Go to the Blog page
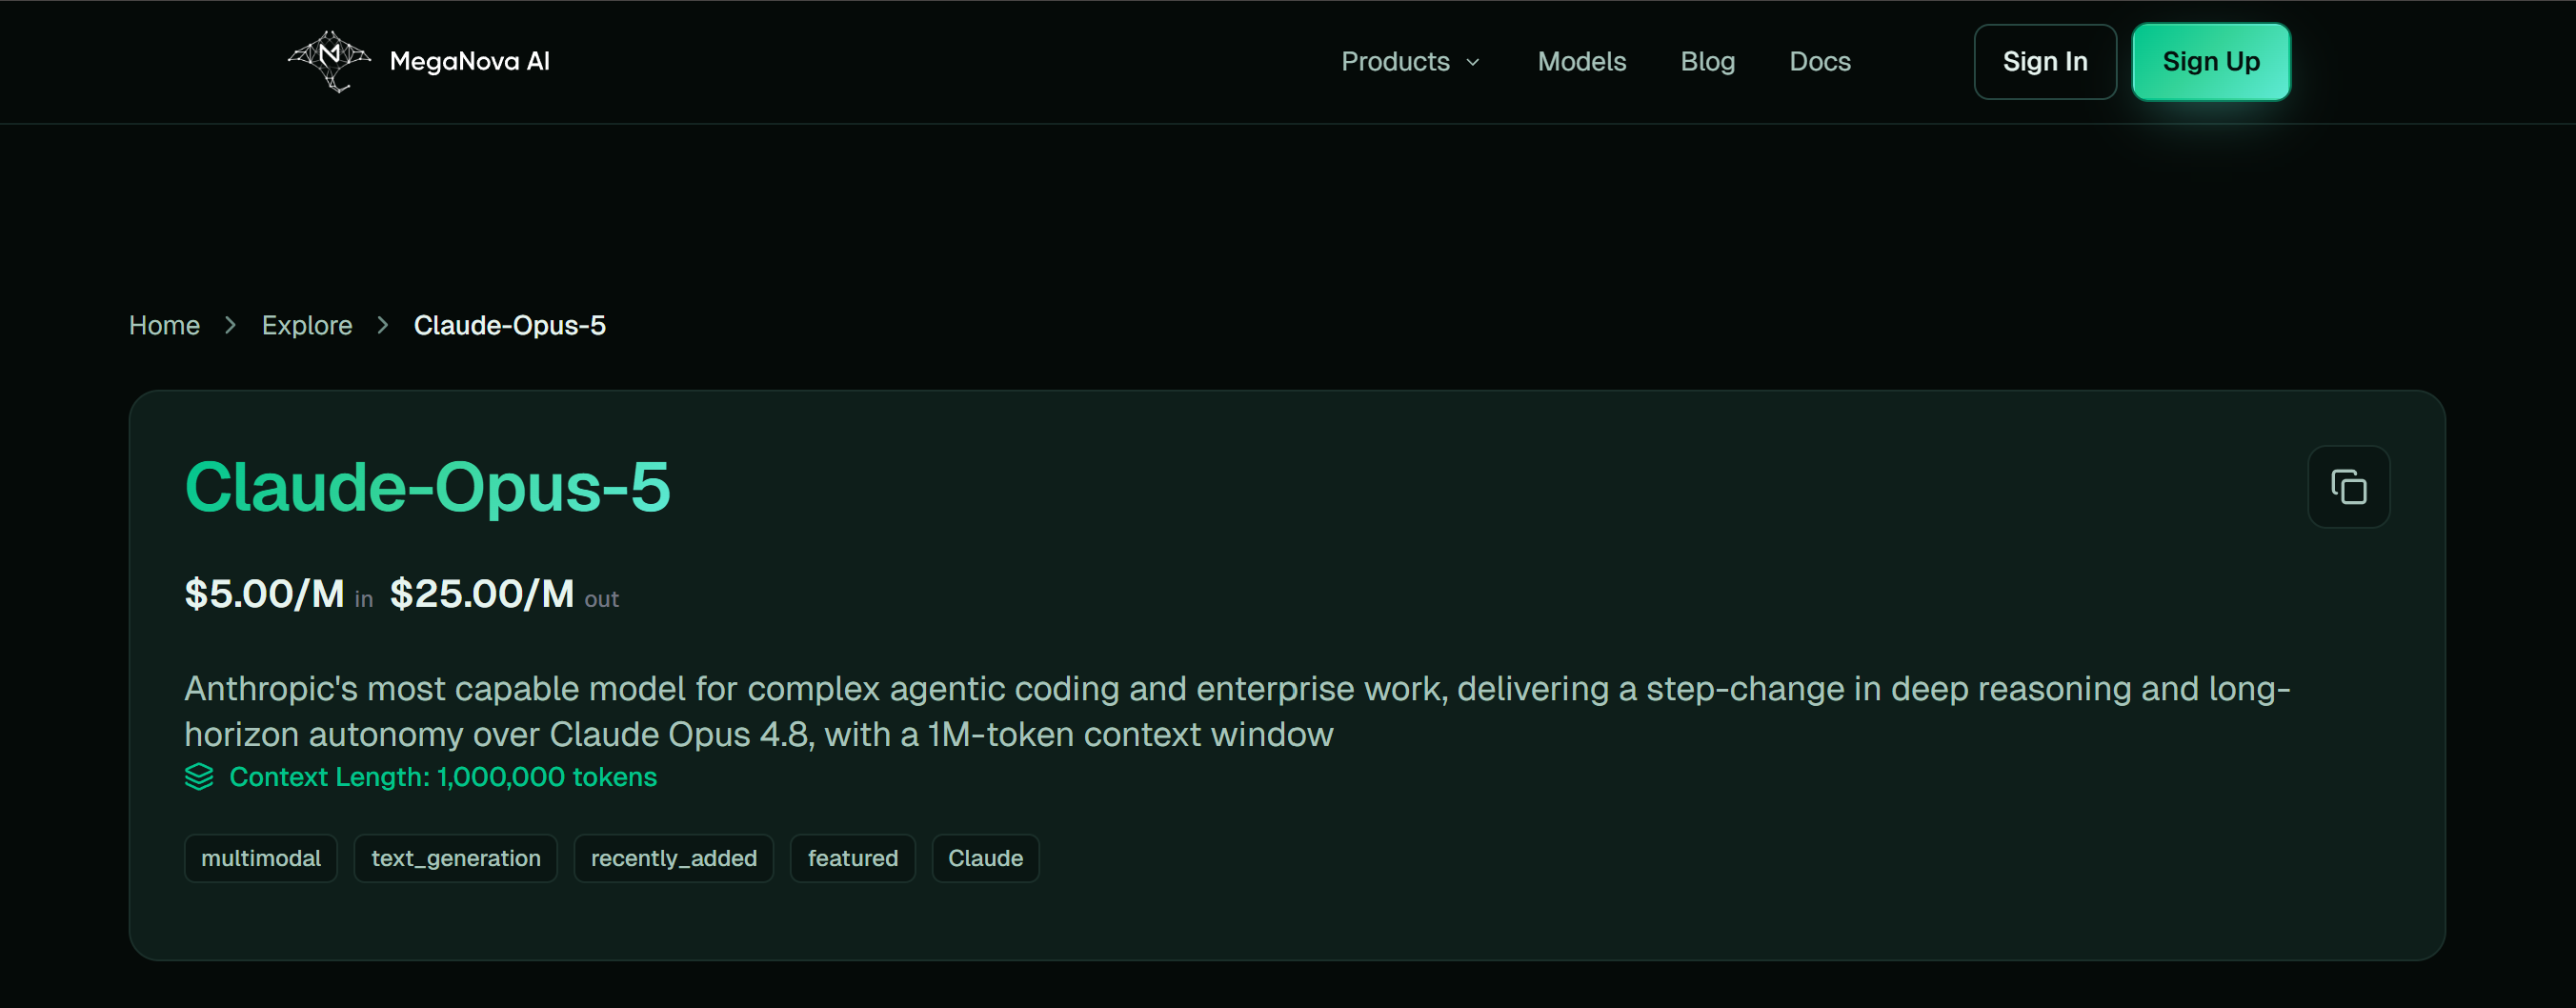This screenshot has height=1008, width=2576. (x=1708, y=62)
